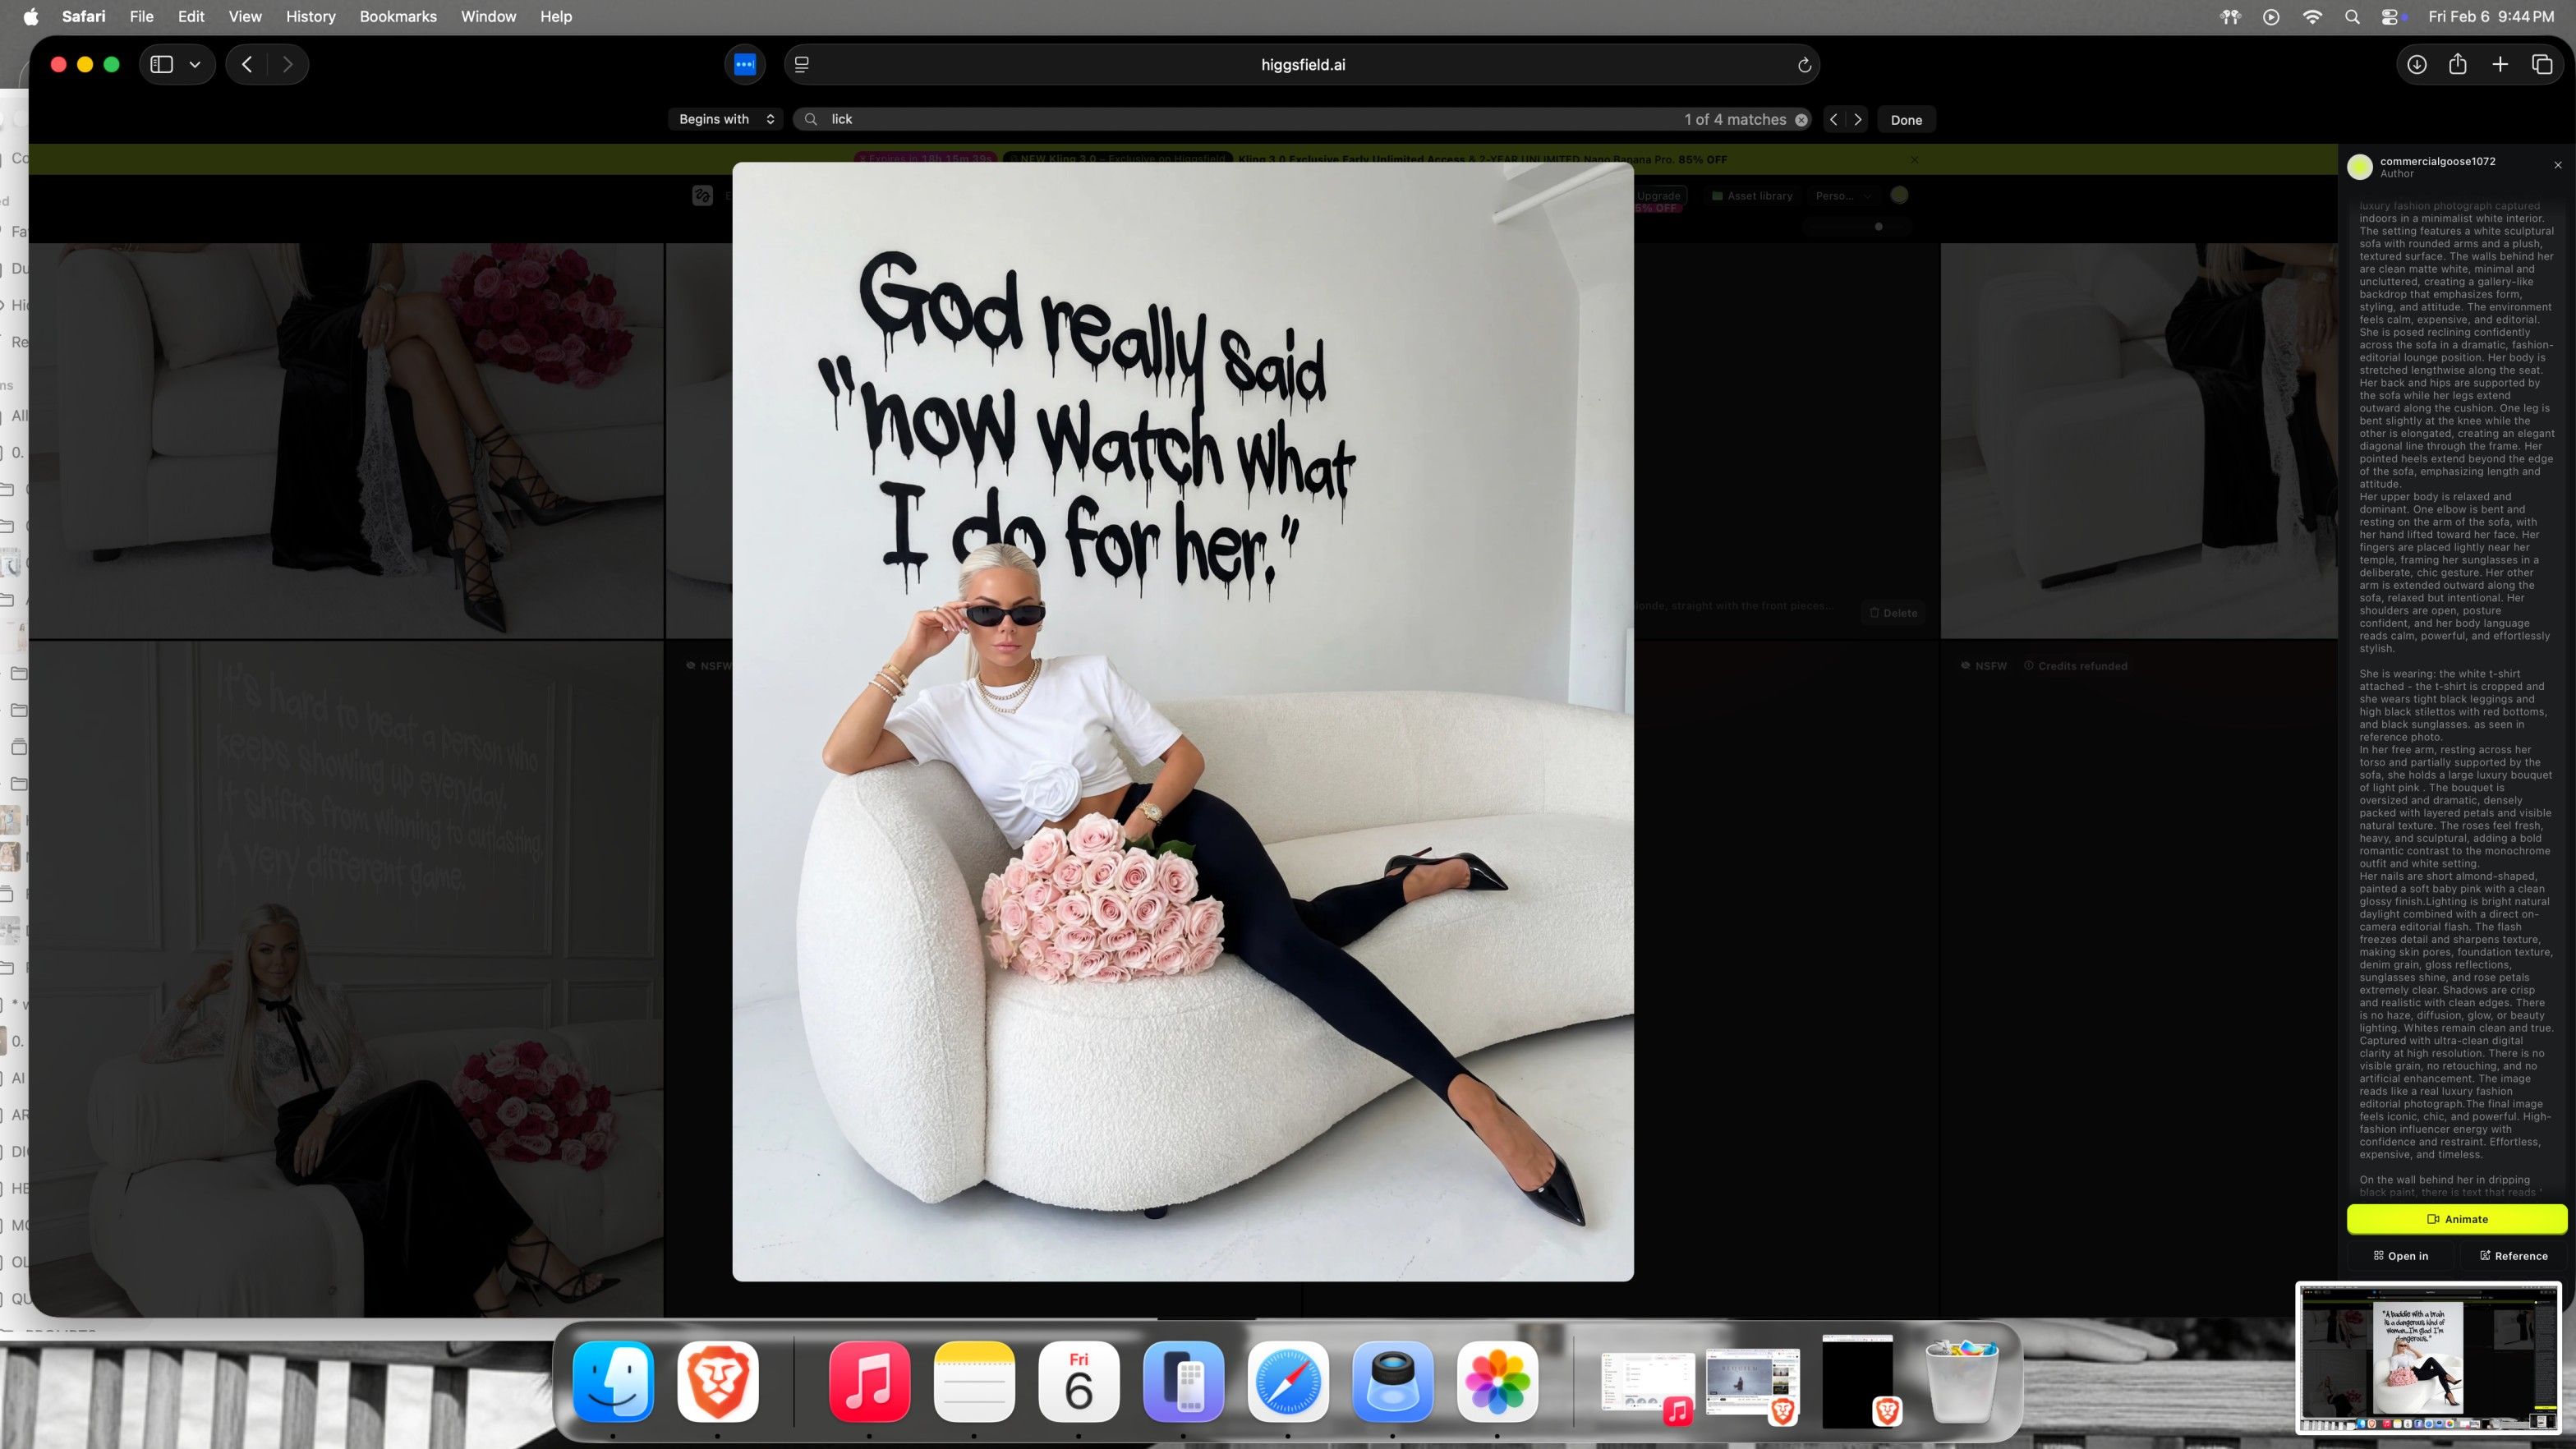
Task: Open the Bookmarks menu
Action: [398, 16]
